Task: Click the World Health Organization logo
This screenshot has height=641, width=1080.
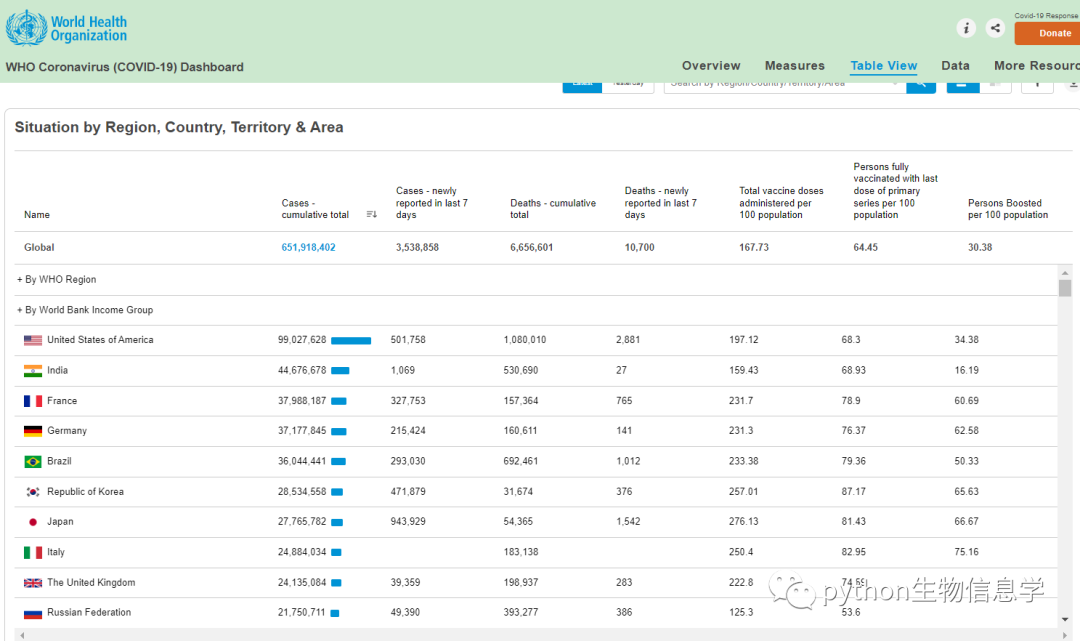Action: click(x=66, y=28)
